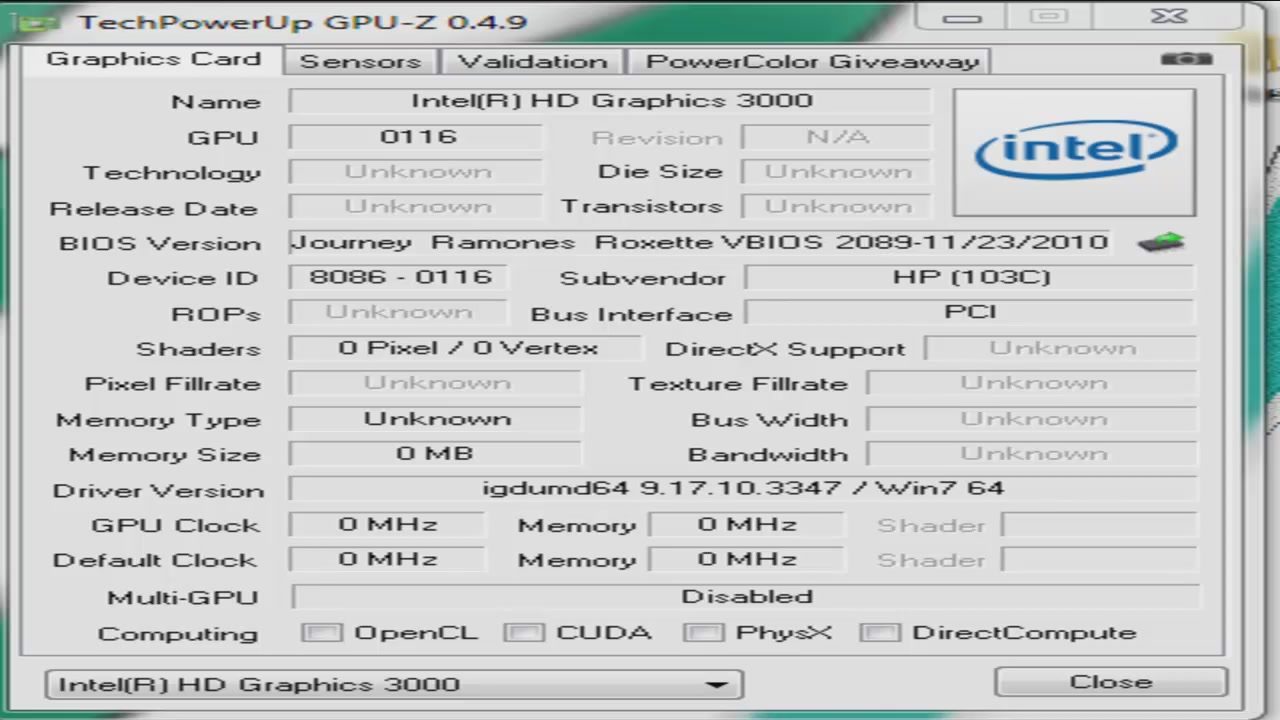Screen dimensions: 1280x720
Task: Click the Texture Fillrate Unknown field
Action: [1032, 383]
